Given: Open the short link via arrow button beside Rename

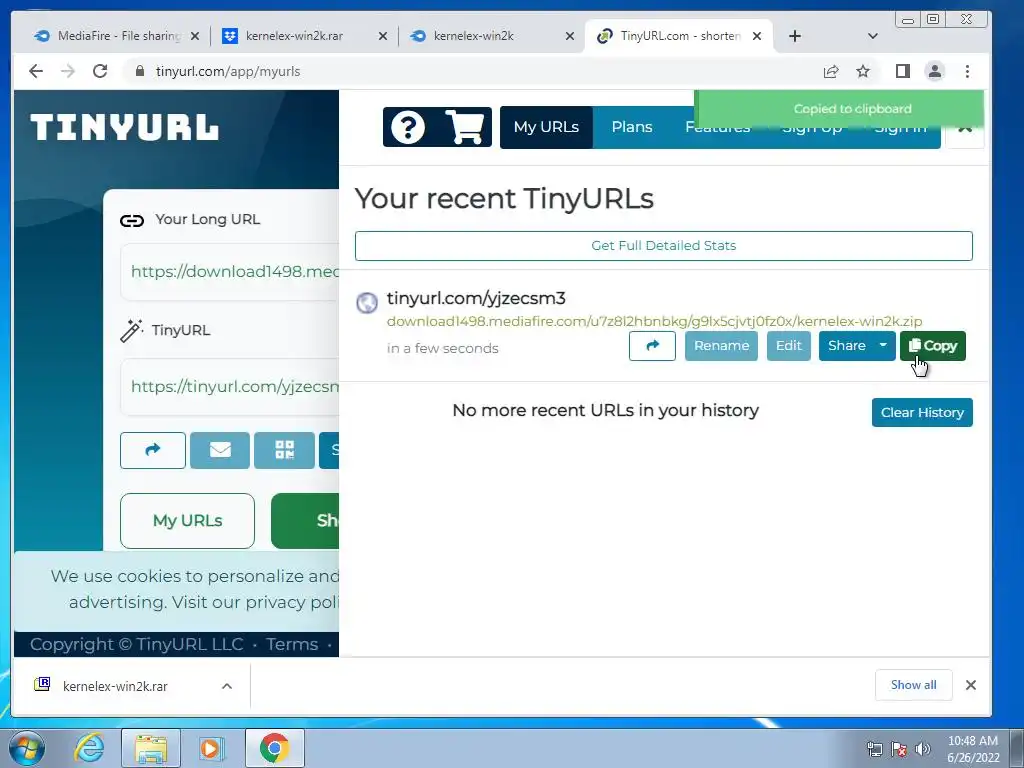Looking at the screenshot, I should coord(652,345).
